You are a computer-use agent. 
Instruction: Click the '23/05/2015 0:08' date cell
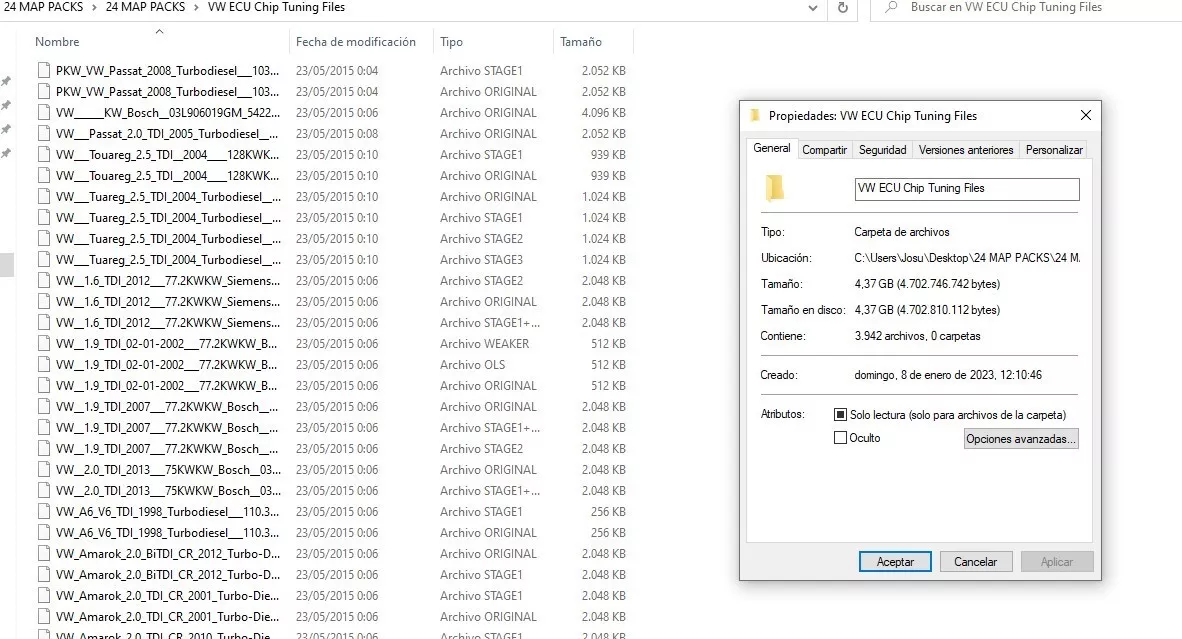click(337, 134)
